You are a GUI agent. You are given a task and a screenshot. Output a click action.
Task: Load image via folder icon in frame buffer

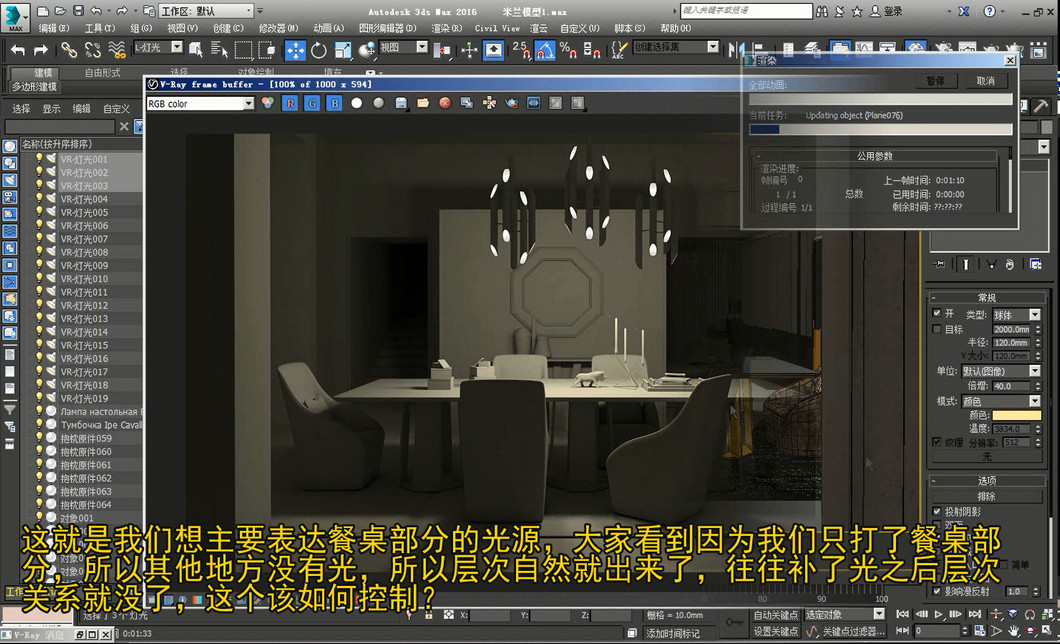click(423, 103)
